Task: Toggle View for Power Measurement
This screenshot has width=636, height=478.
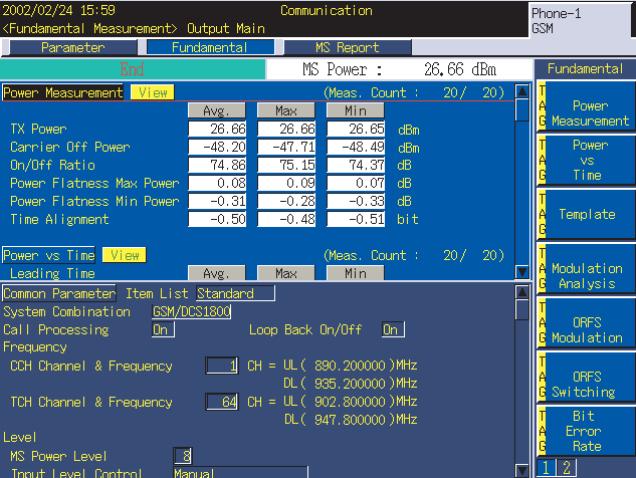Action: (153, 93)
